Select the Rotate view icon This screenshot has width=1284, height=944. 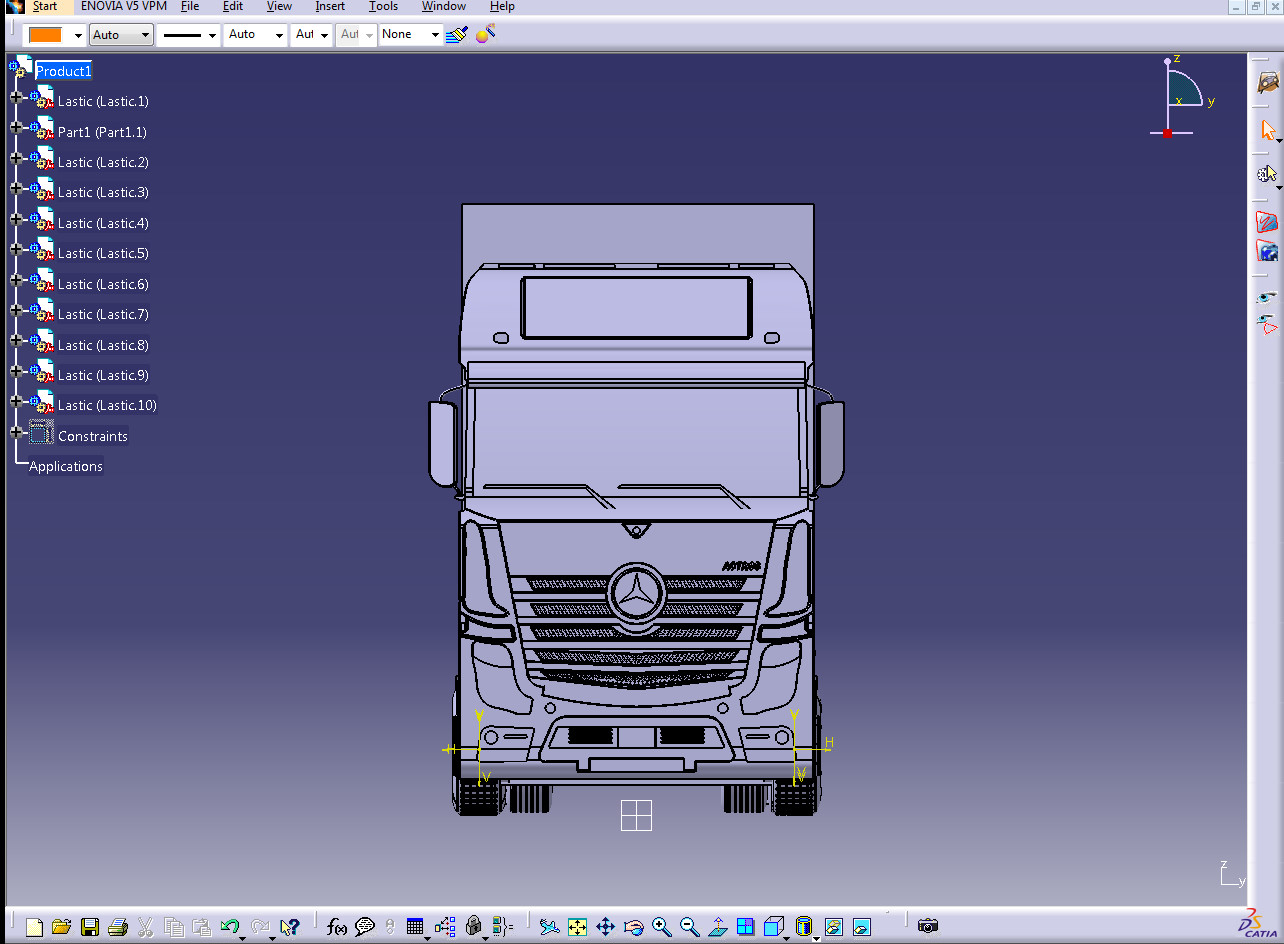point(633,927)
